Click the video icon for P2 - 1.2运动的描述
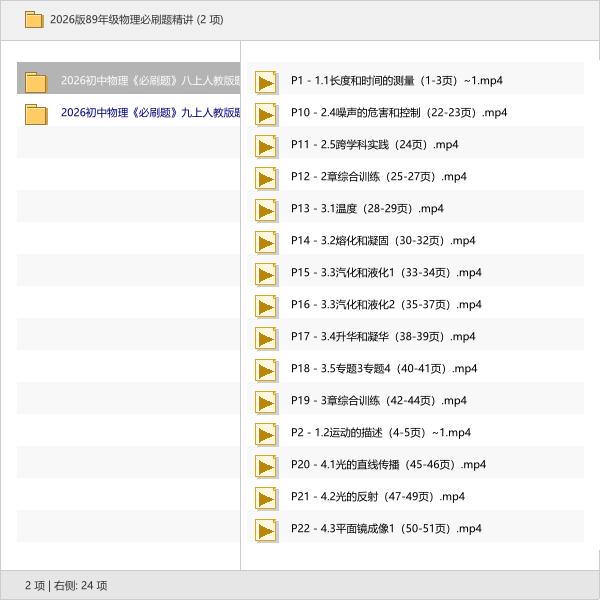This screenshot has height=600, width=600. click(266, 433)
